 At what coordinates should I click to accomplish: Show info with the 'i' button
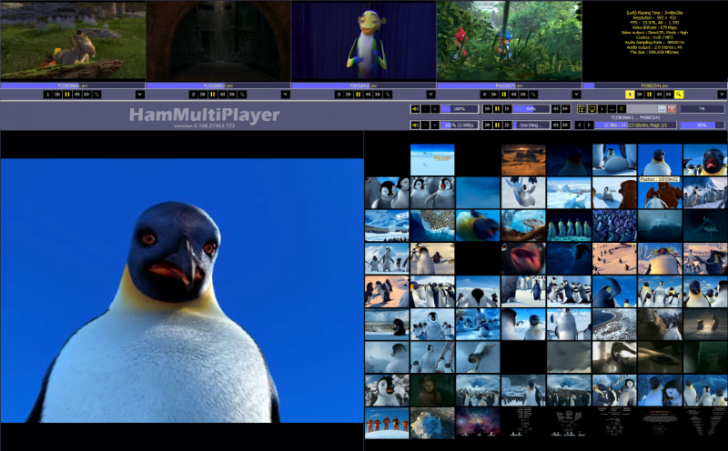pos(602,109)
